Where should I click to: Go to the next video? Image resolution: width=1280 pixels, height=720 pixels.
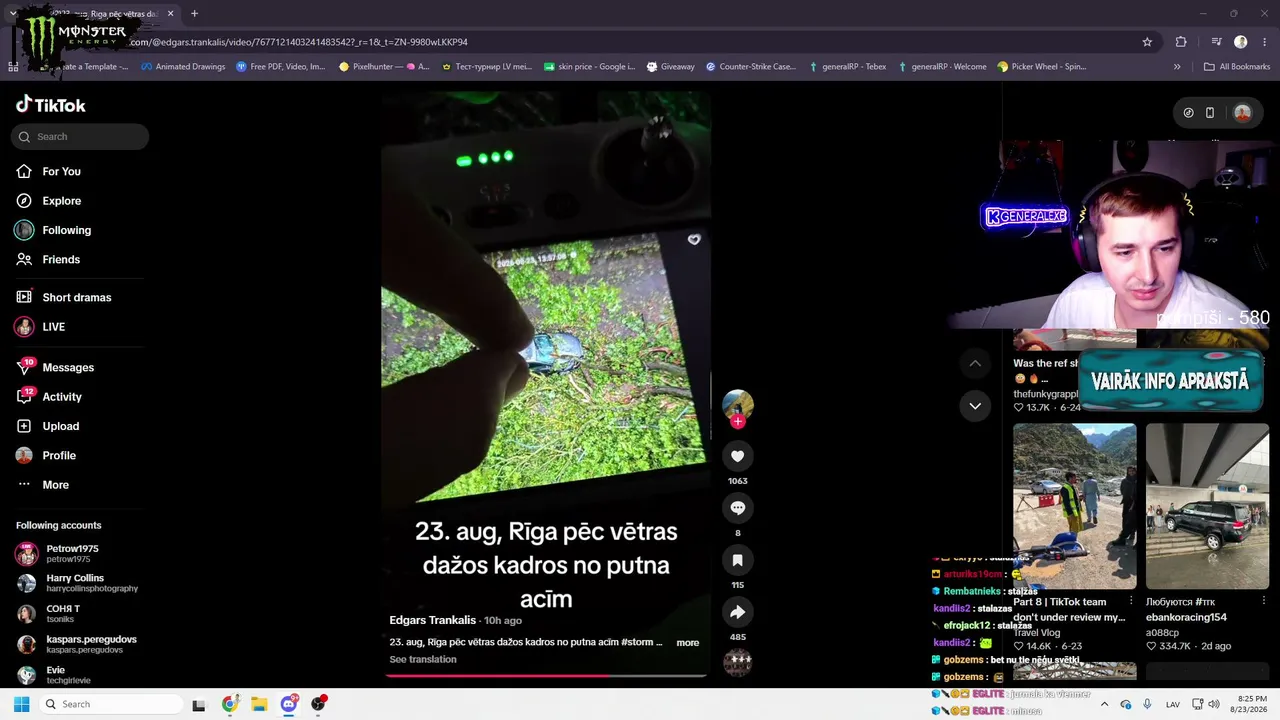[975, 406]
